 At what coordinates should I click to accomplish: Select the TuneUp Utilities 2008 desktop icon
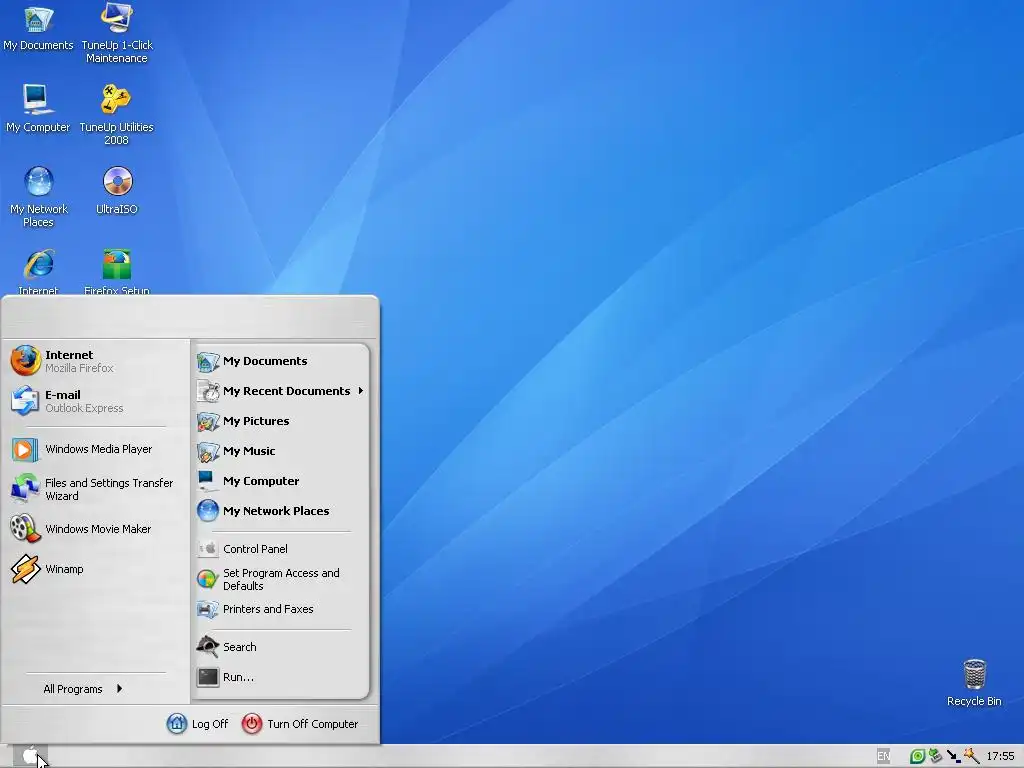[116, 114]
